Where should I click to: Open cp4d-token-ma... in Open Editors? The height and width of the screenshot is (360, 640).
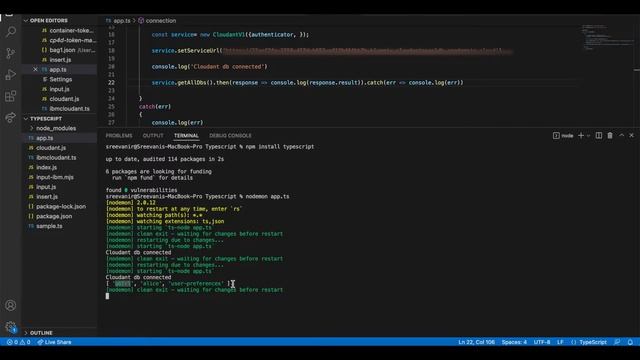point(73,40)
